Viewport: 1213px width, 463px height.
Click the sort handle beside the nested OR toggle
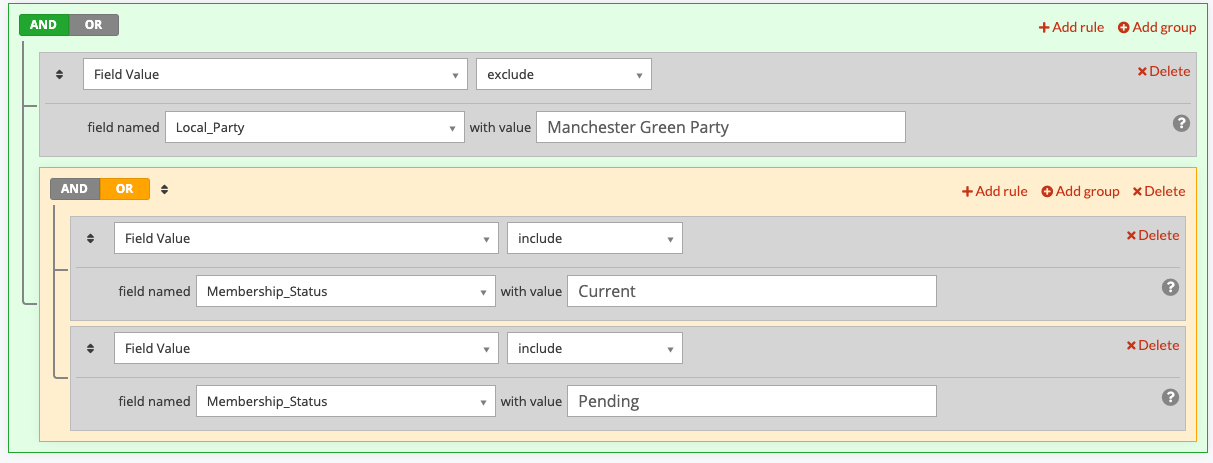(x=164, y=188)
